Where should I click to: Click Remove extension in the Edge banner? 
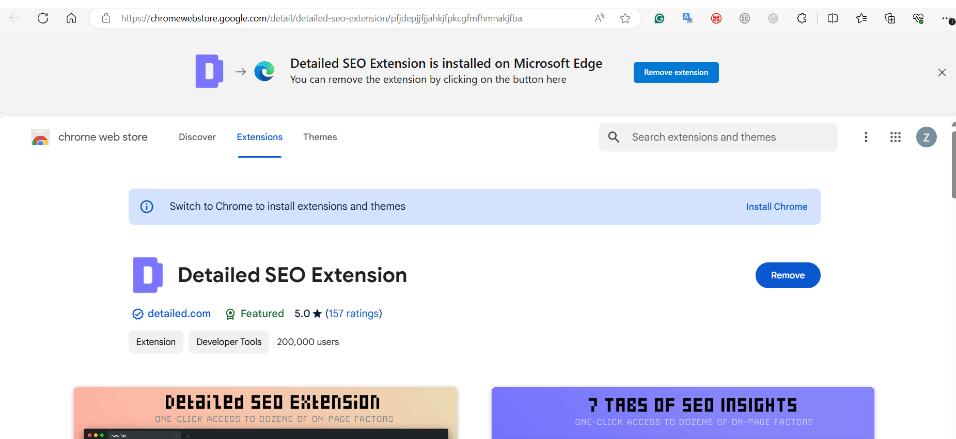point(676,72)
